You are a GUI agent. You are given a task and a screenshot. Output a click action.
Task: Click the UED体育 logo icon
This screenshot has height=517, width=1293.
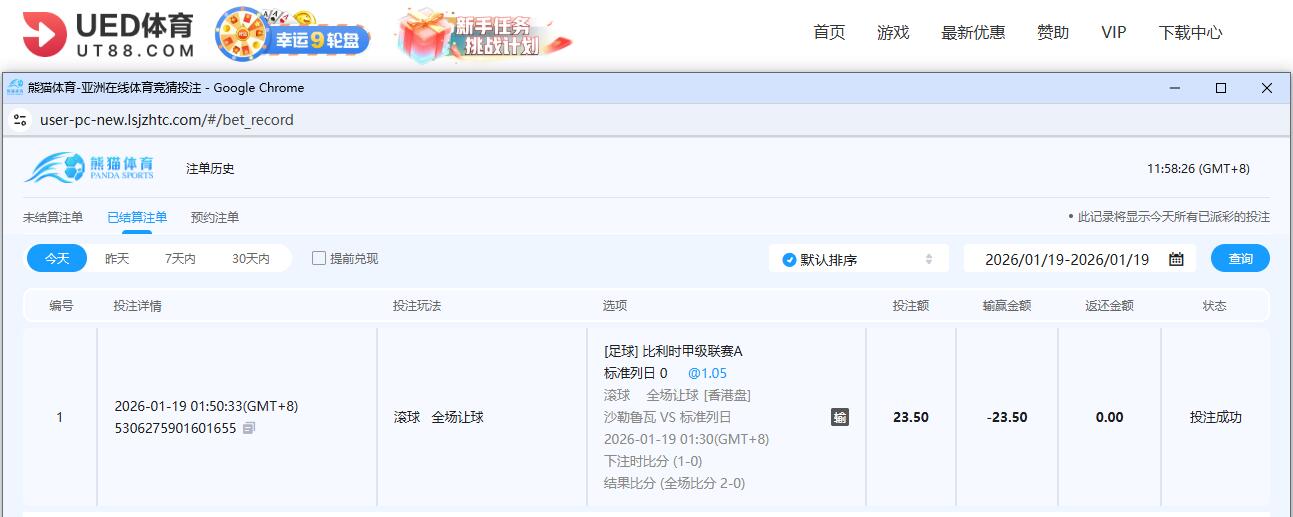pos(45,34)
